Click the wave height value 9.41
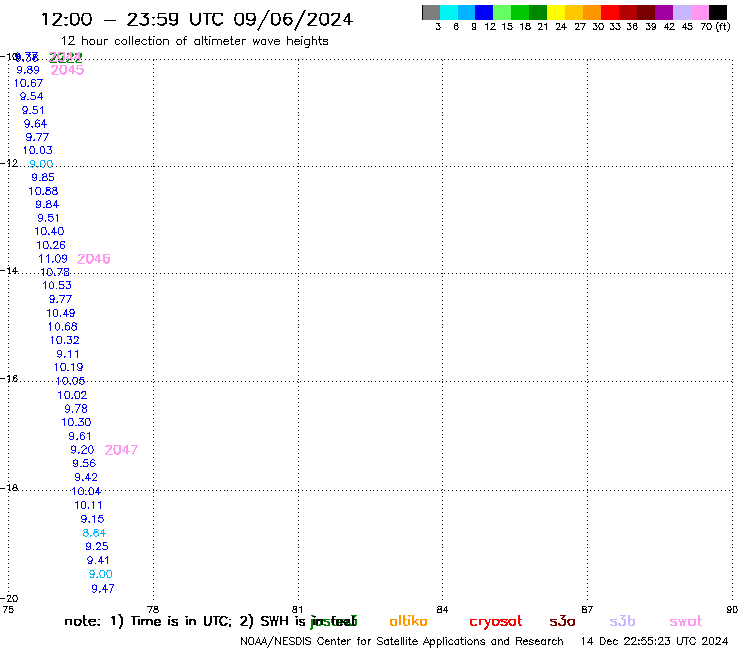The width and height of the screenshot is (740, 650). 98,560
